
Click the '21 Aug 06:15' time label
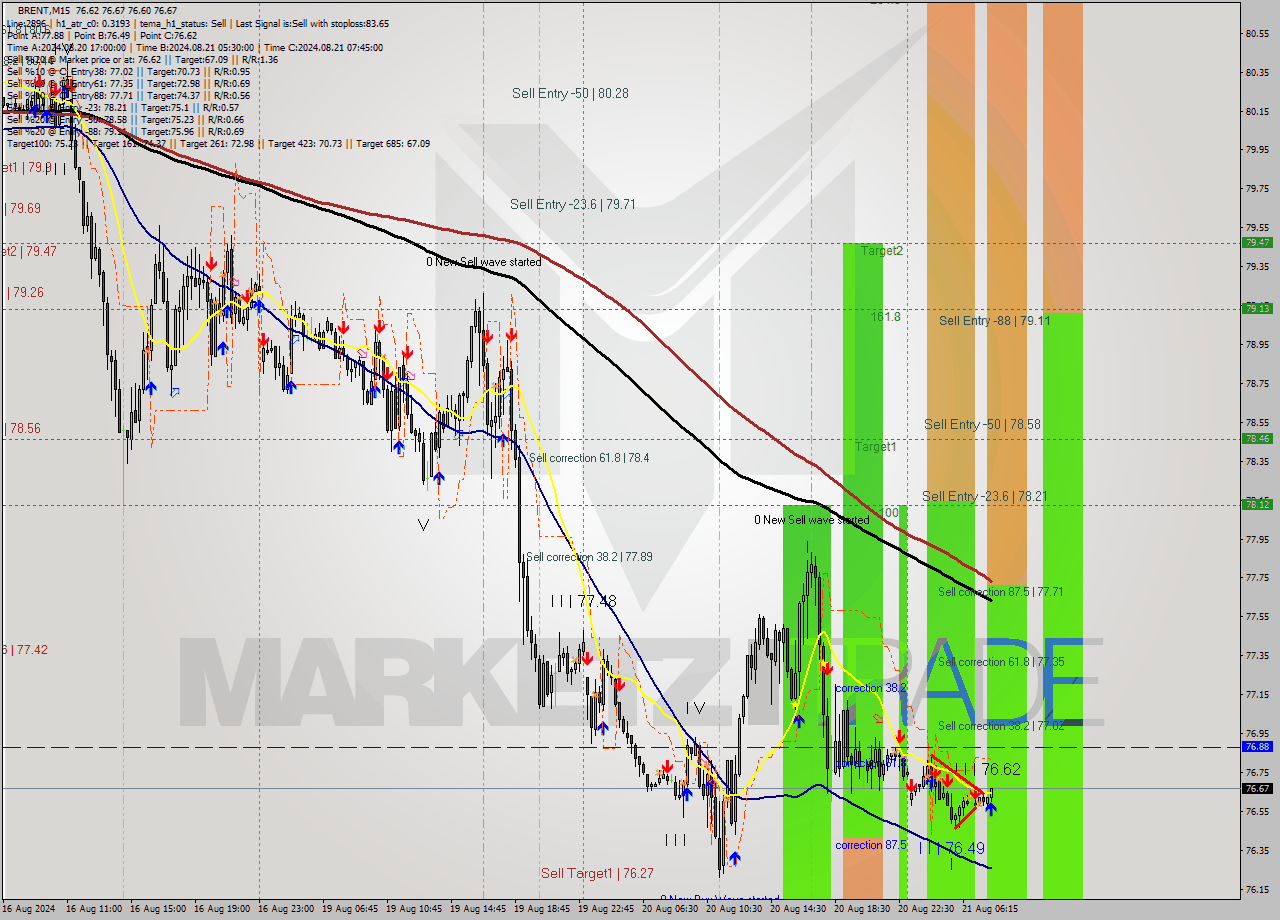click(x=990, y=909)
